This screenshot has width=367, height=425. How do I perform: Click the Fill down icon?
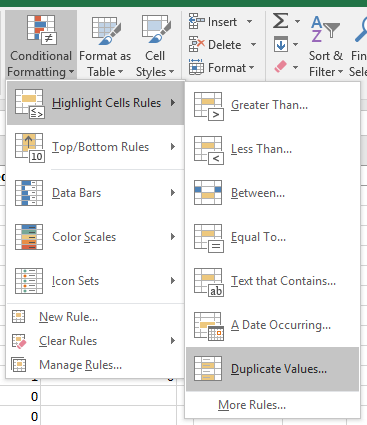[281, 44]
